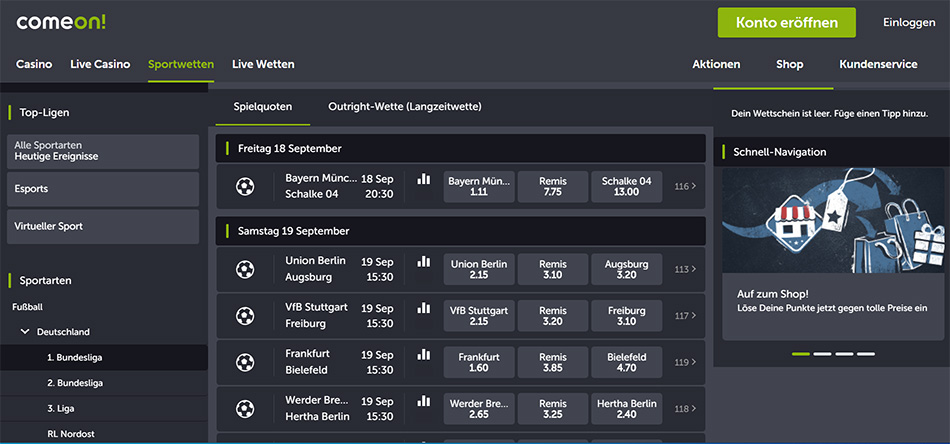This screenshot has height=444, width=950.
Task: Click soccer ball icon for Frankfurt match
Action: click(x=245, y=362)
